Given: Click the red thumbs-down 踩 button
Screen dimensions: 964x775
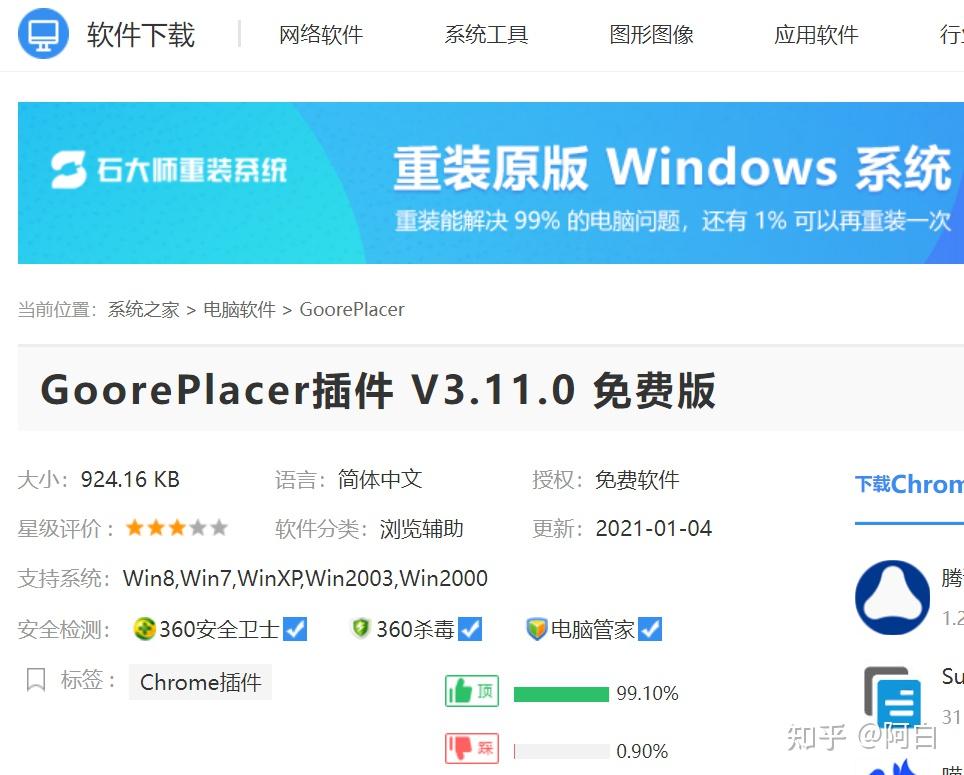Looking at the screenshot, I should [472, 748].
